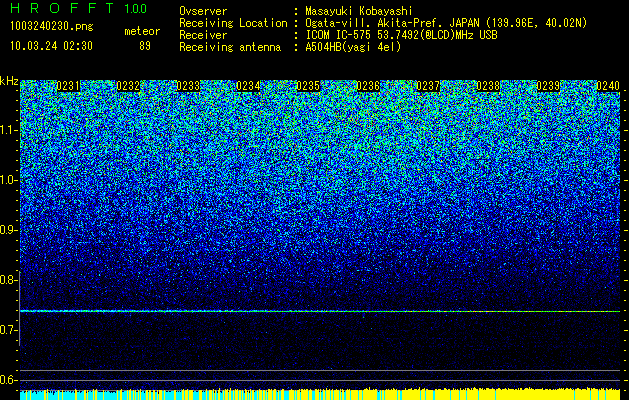
Task: Click the 0236 time marker
Action: click(x=368, y=86)
